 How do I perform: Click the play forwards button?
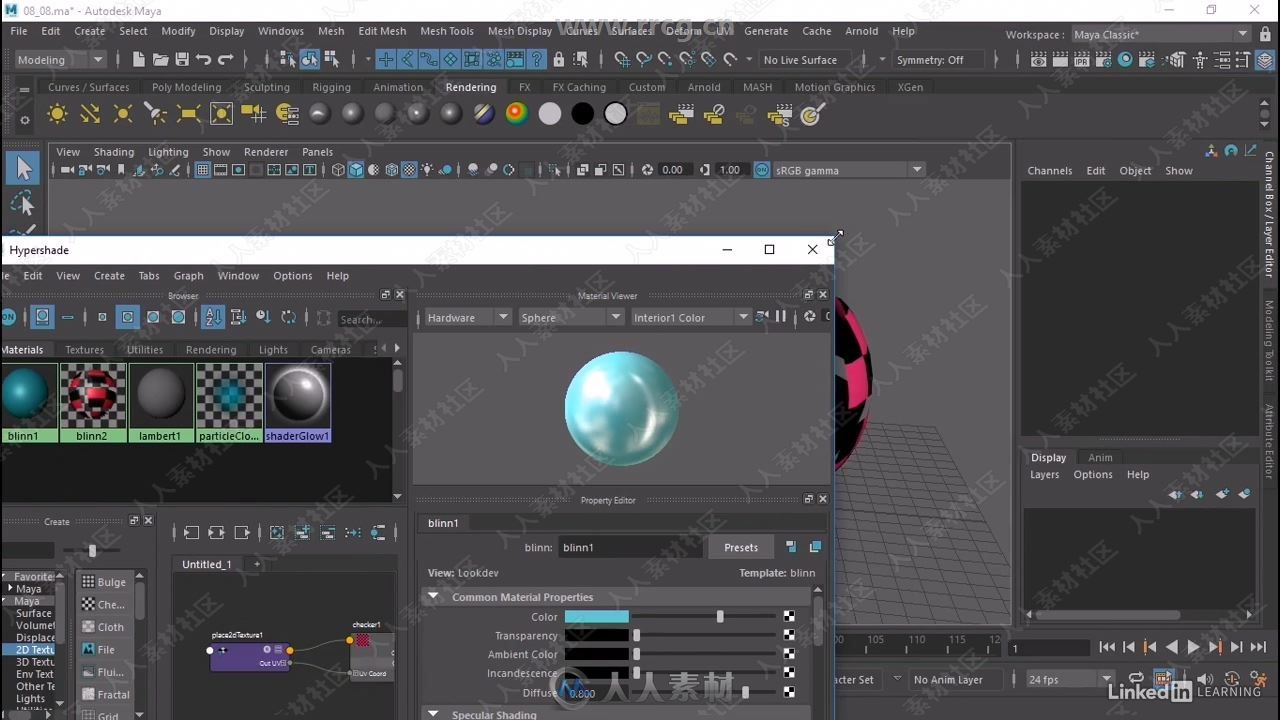(1193, 648)
